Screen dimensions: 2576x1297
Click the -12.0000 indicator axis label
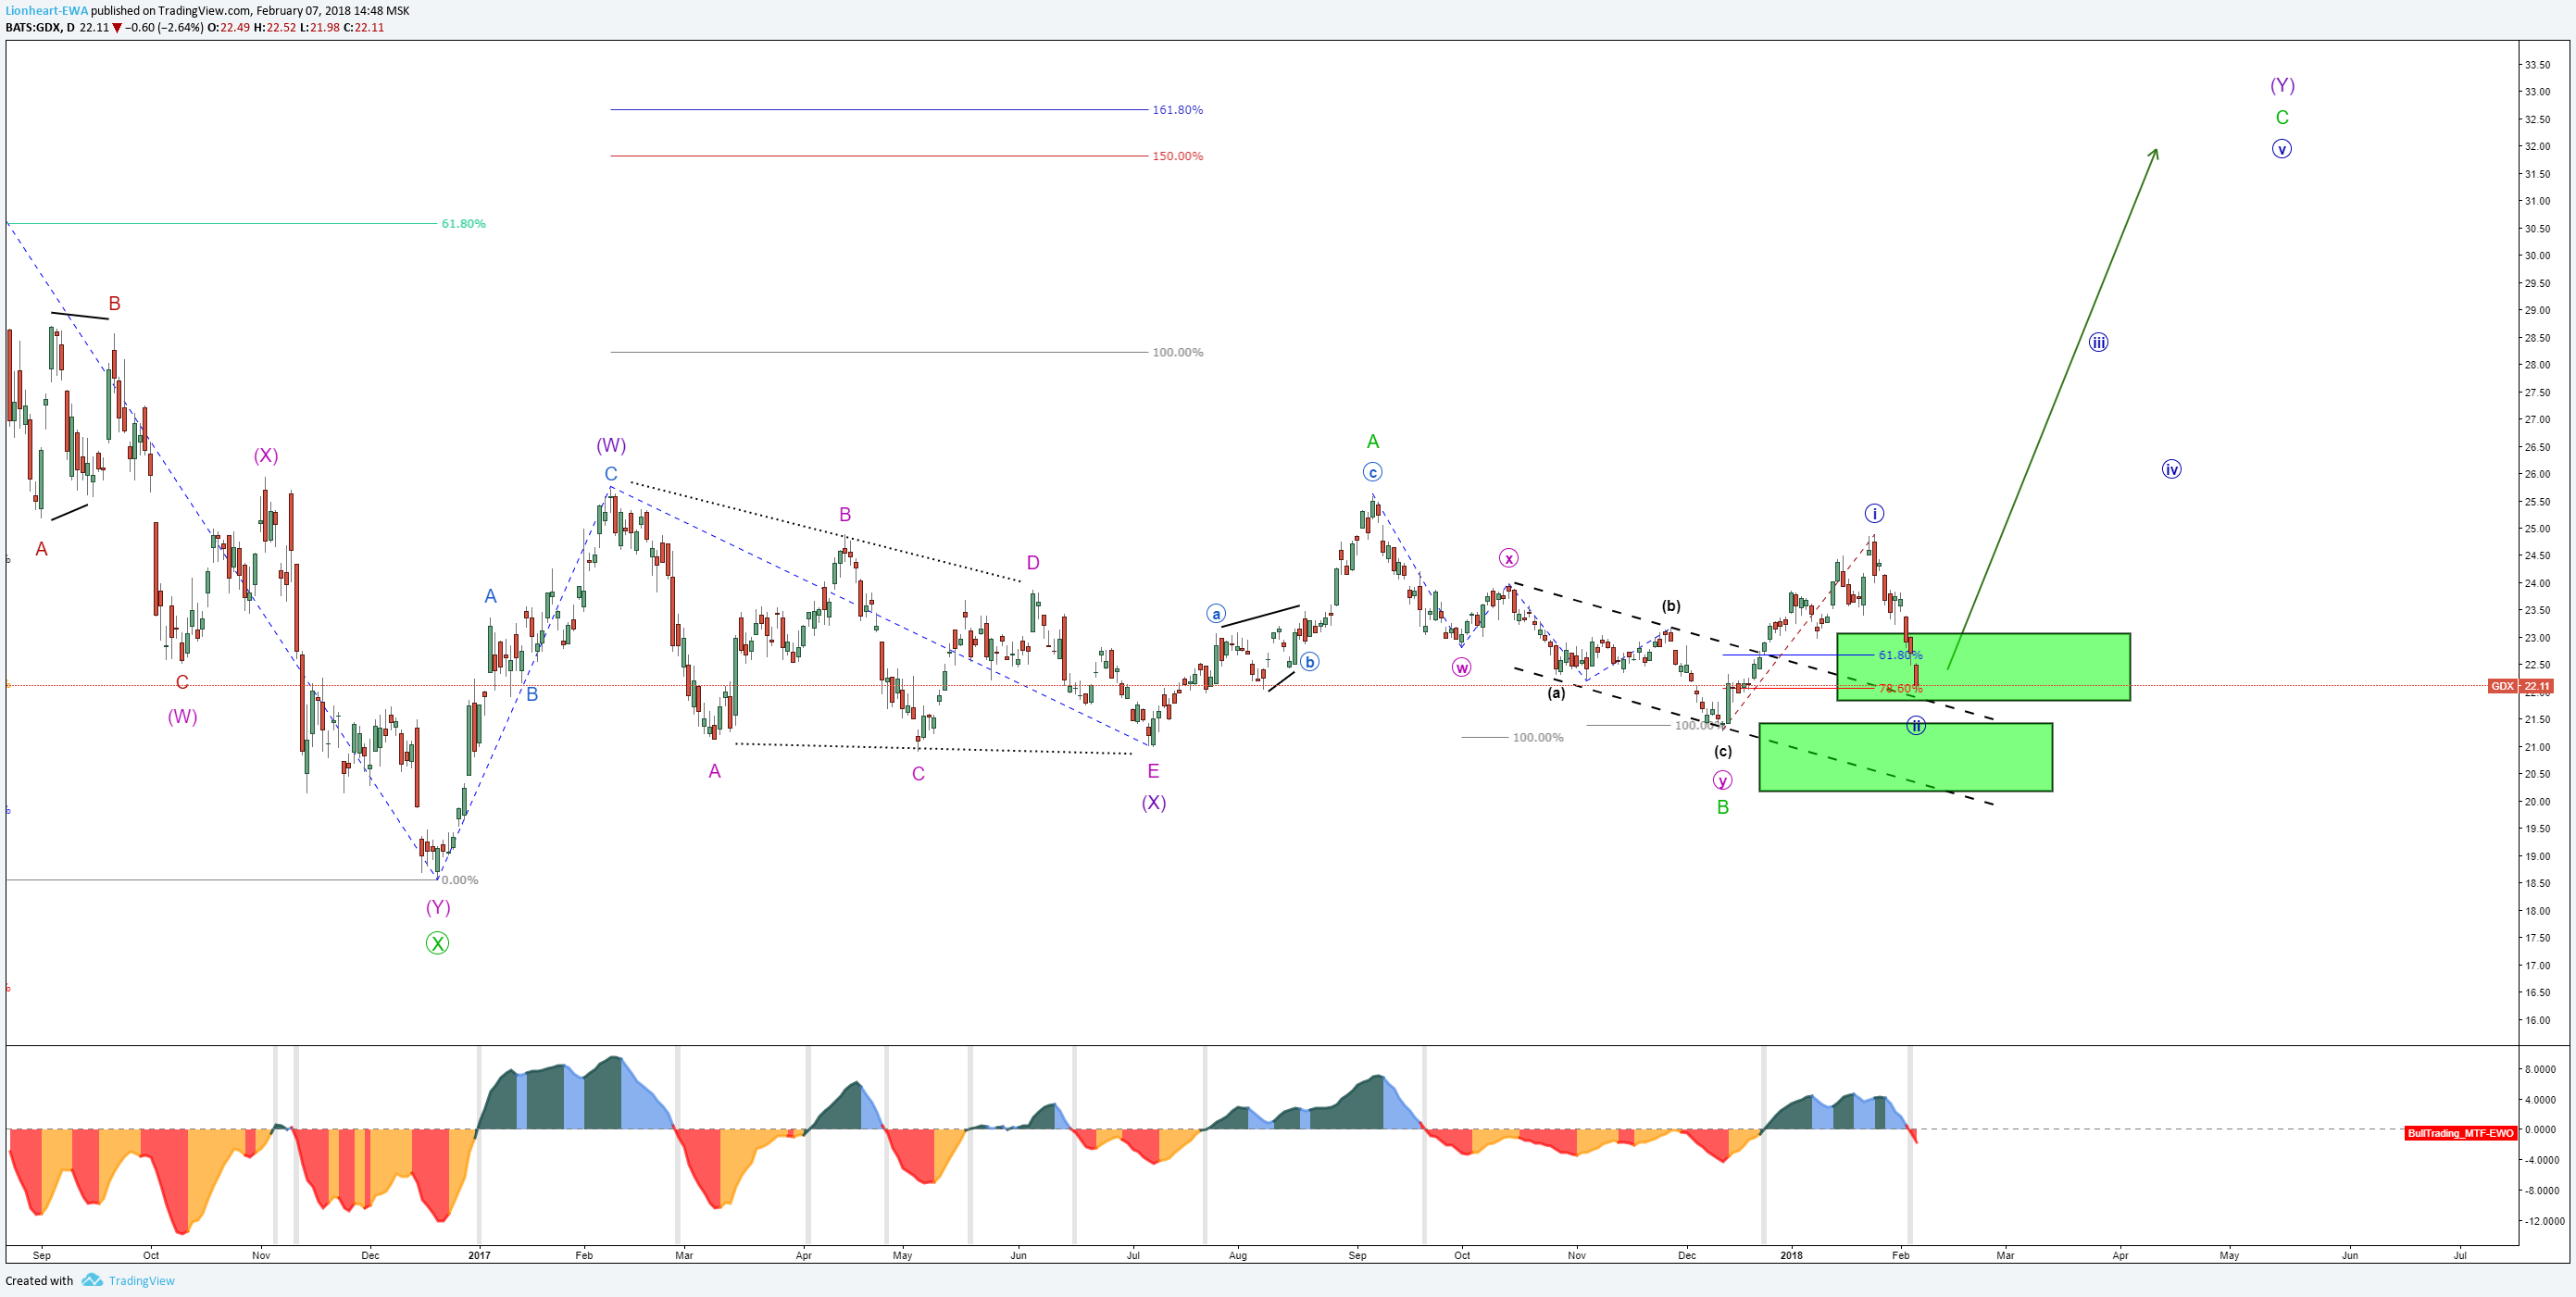(x=2543, y=1222)
